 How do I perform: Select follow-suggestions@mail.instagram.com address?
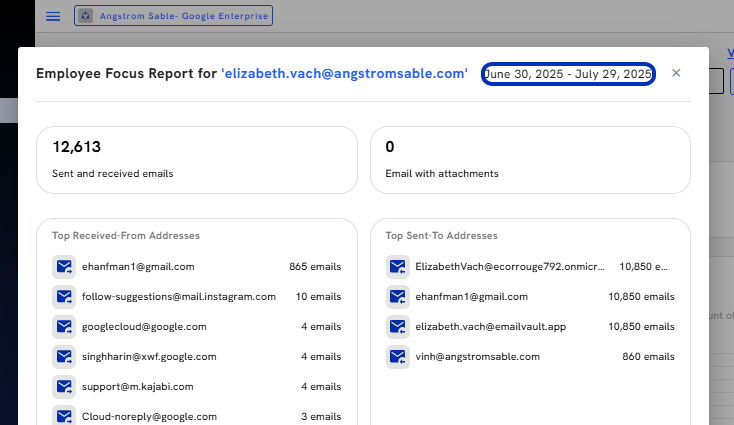point(179,297)
